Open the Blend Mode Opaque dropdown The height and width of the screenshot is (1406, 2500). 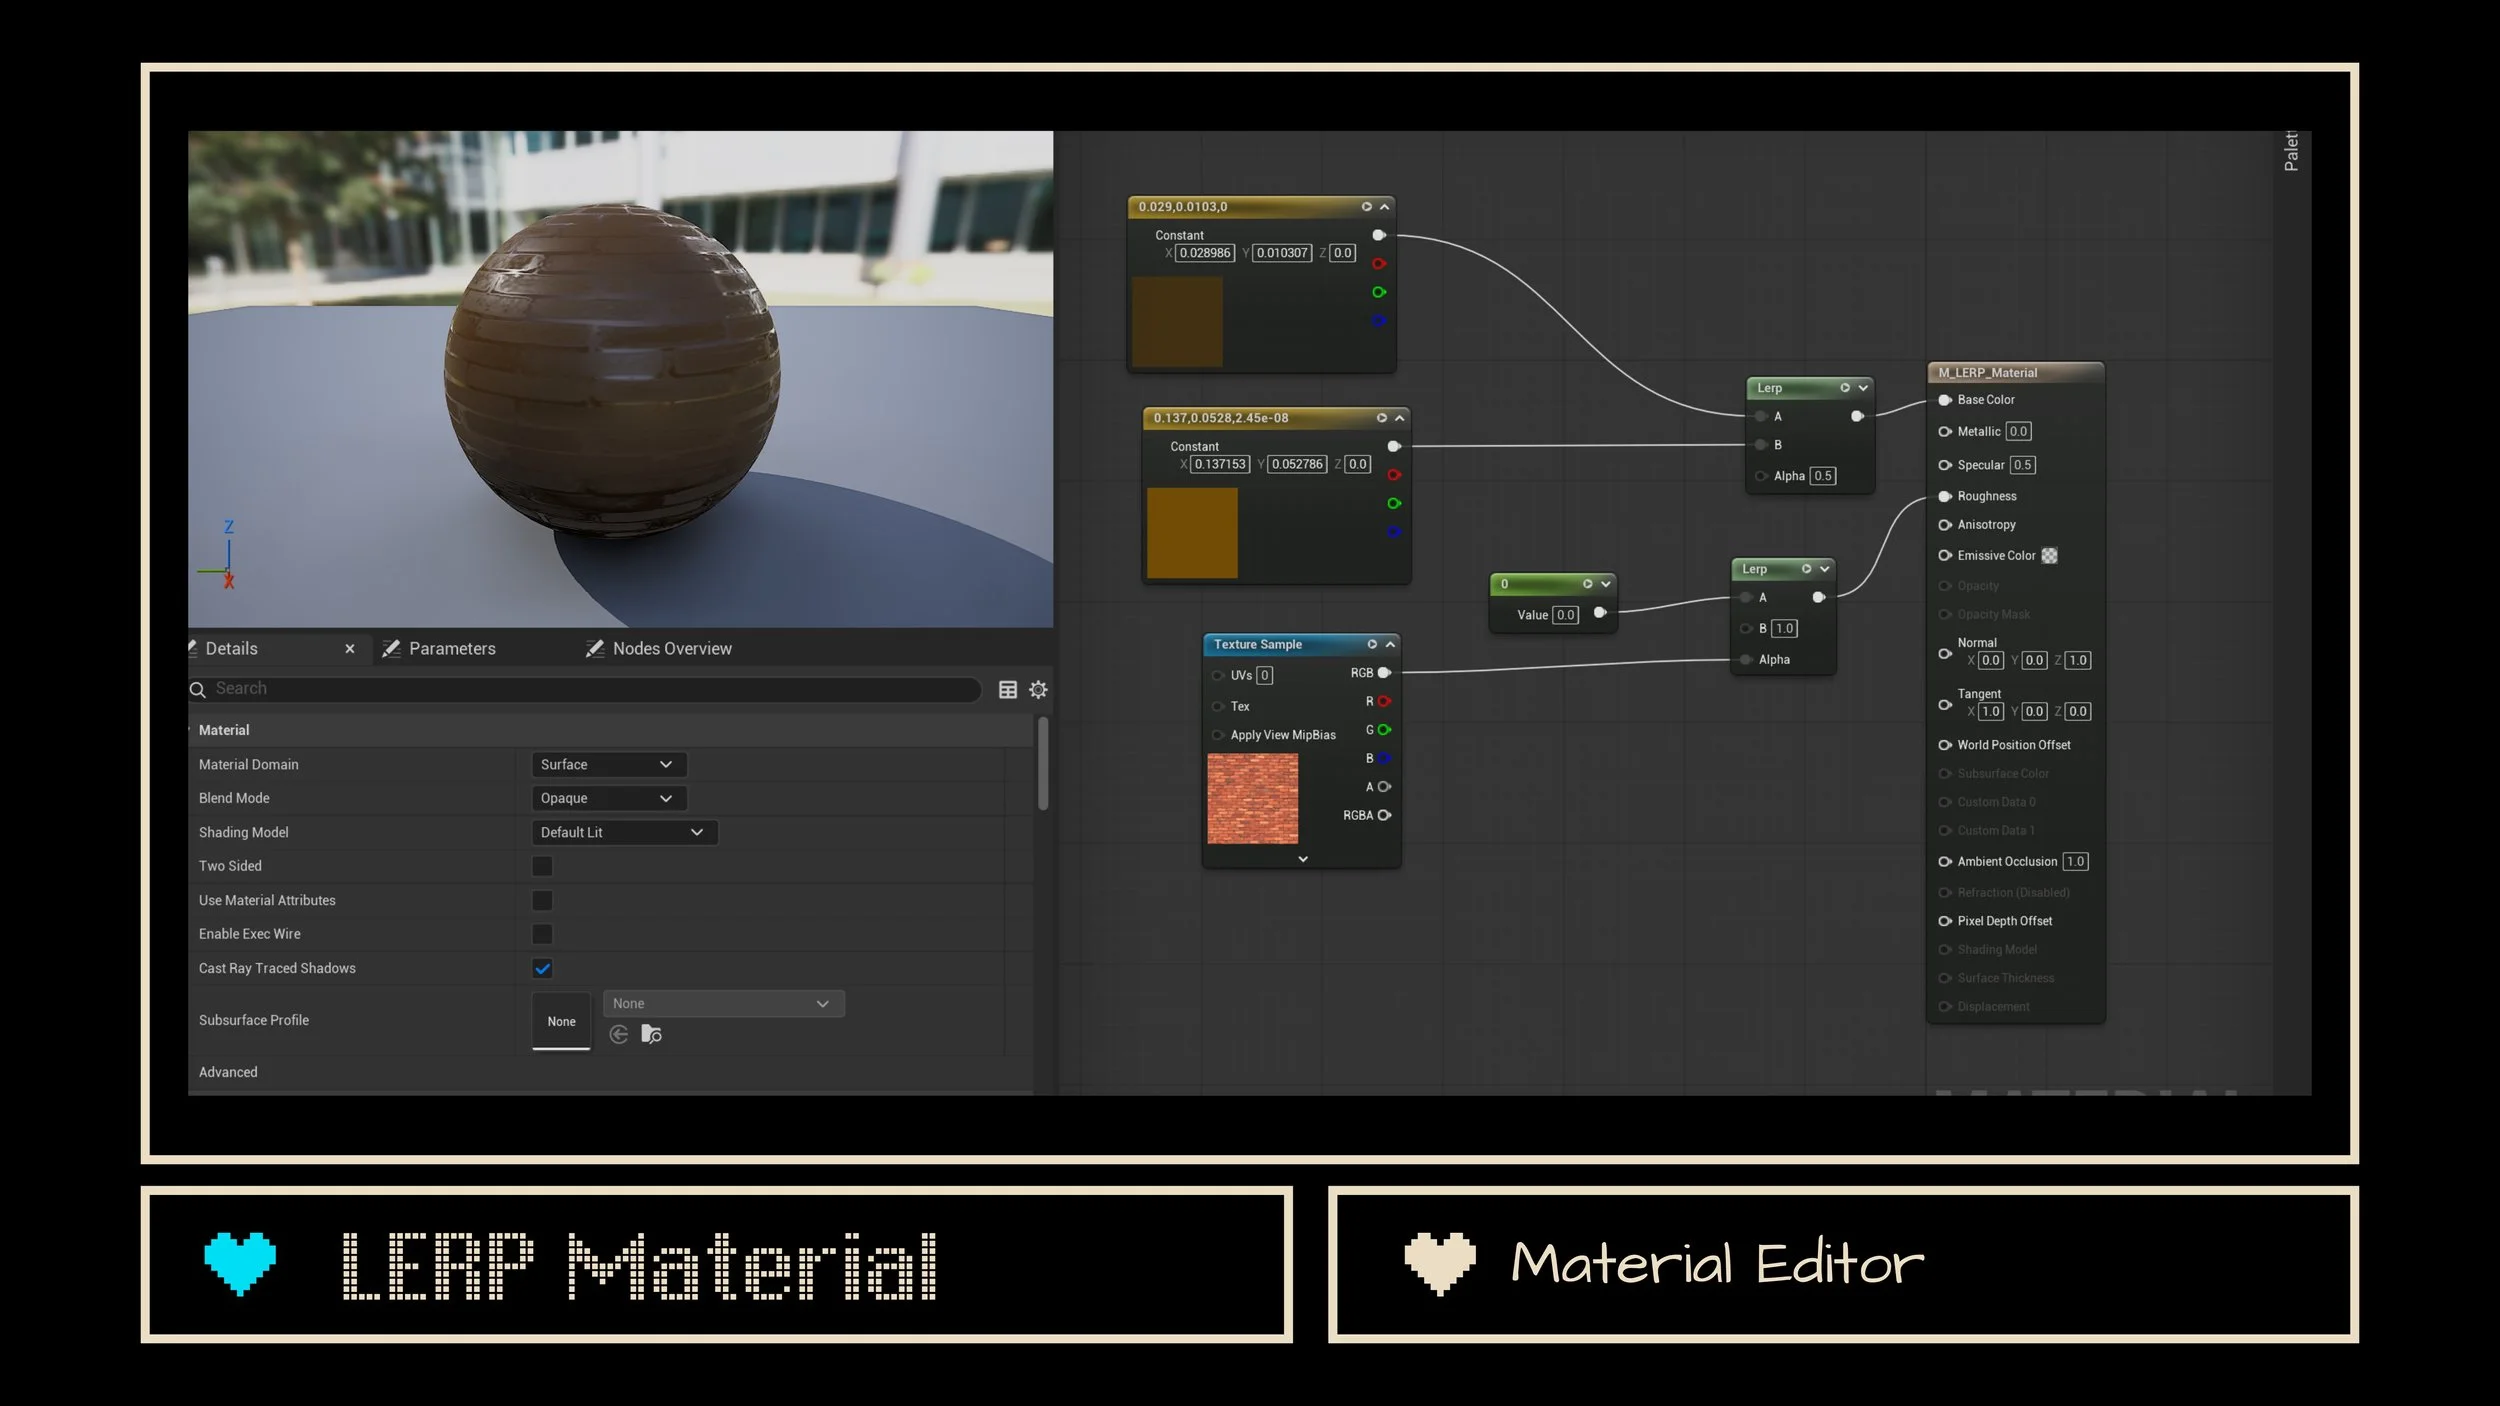coord(607,799)
